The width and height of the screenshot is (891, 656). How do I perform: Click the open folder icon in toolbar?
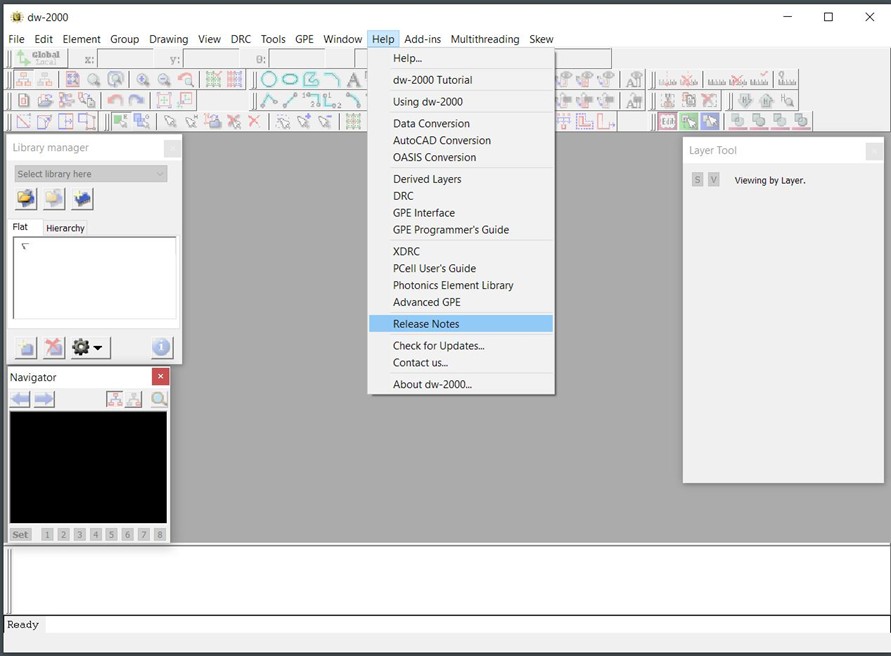tap(45, 101)
